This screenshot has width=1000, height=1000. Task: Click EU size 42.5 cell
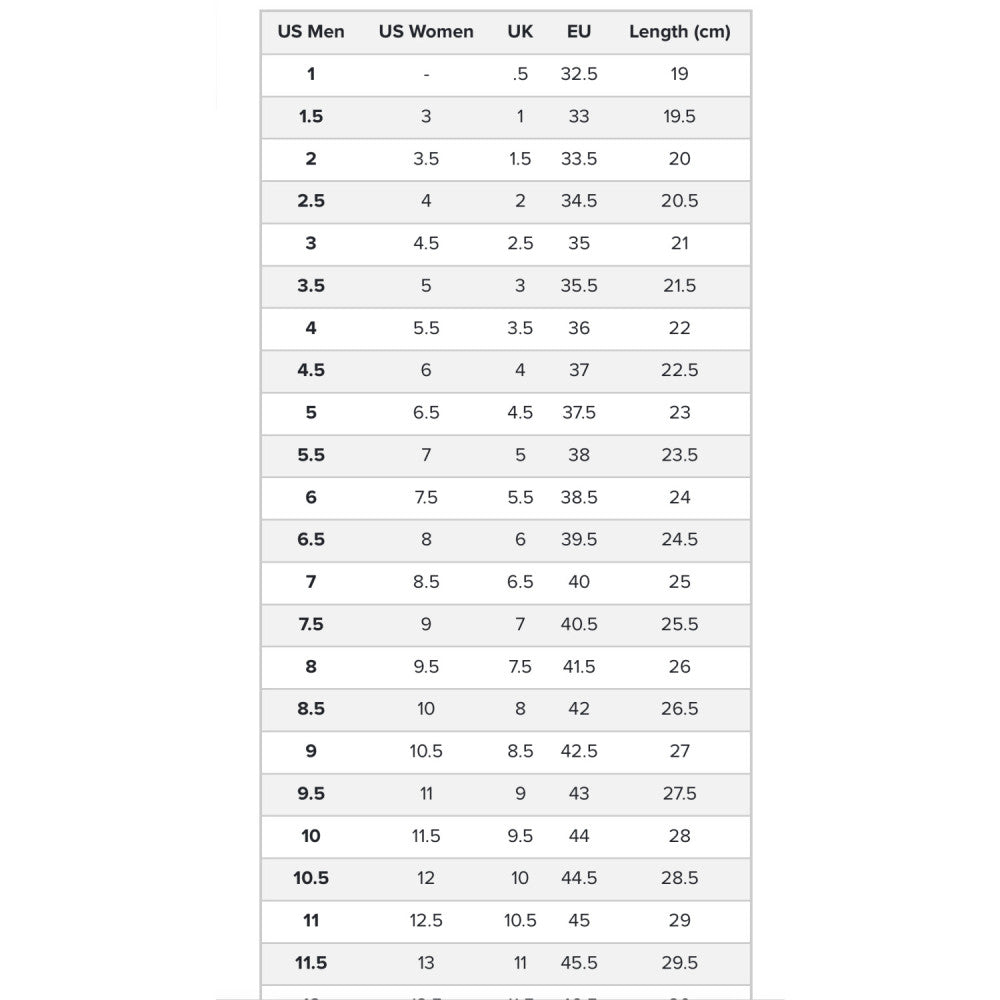coord(579,751)
